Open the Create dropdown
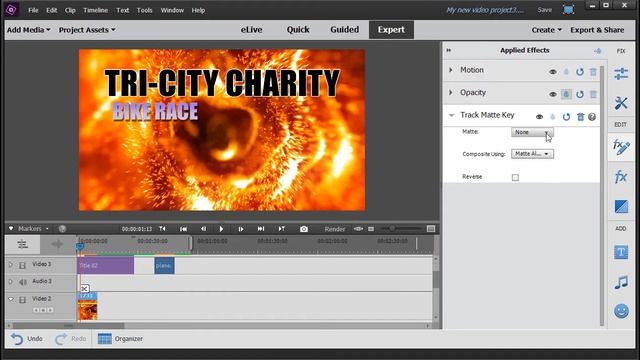Viewport: 640px width, 360px height. point(547,30)
